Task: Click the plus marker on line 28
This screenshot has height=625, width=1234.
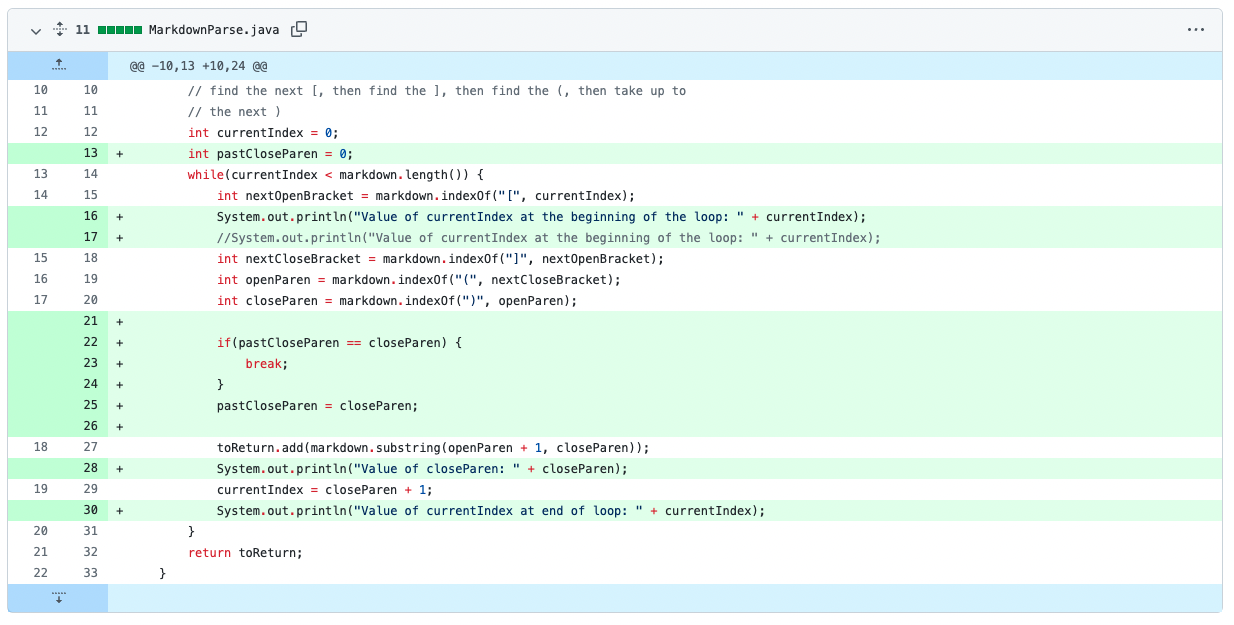Action: pyautogui.click(x=119, y=469)
